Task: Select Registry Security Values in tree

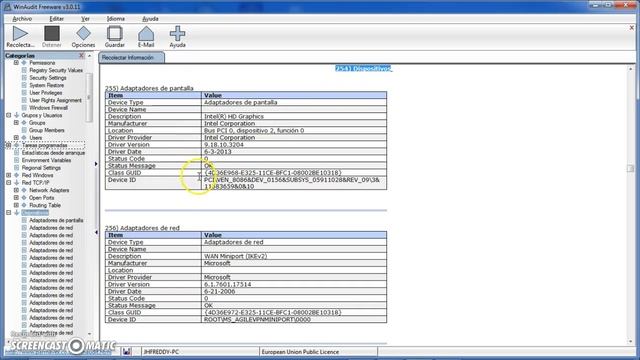Action: pos(56,70)
